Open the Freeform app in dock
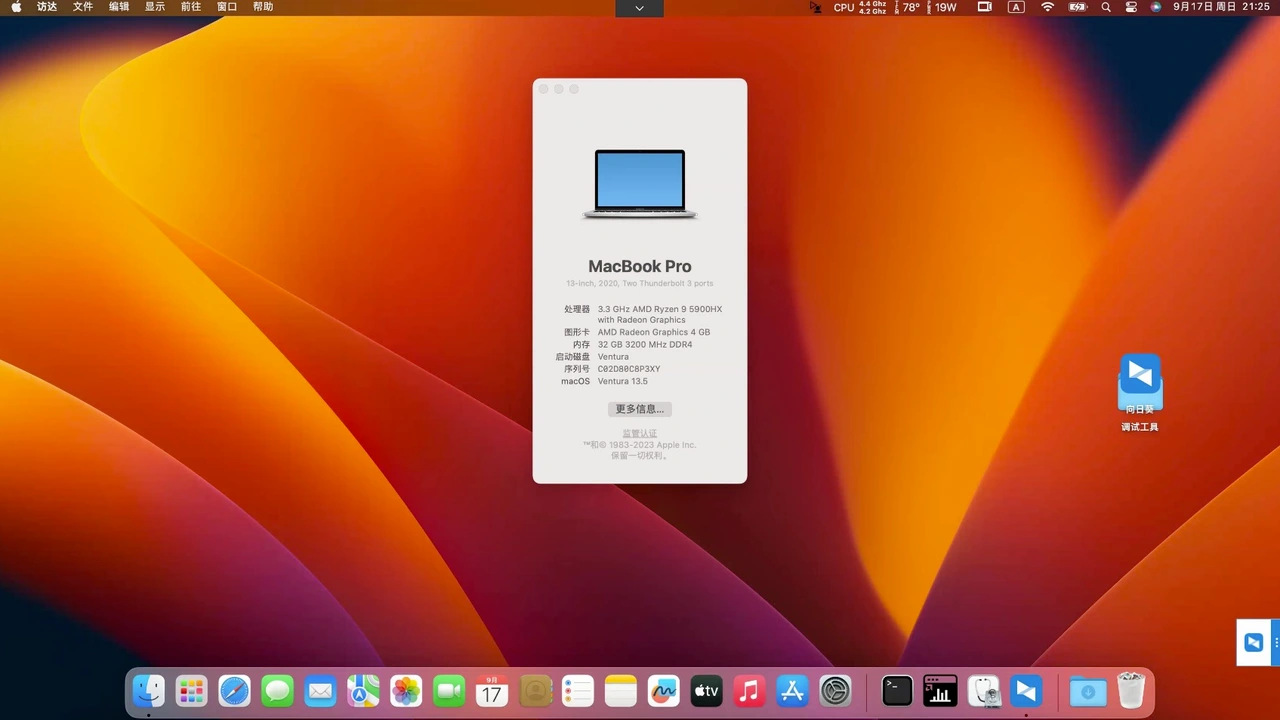The width and height of the screenshot is (1280, 720). pos(663,691)
